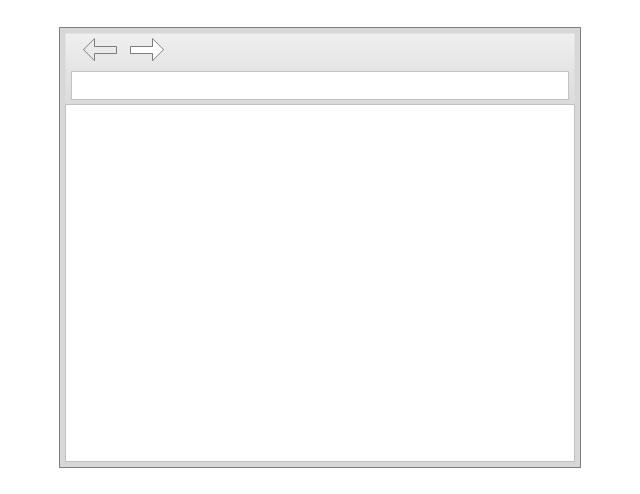
Task: Navigate to the previous page with the toolbar arrow
Action: (100, 50)
